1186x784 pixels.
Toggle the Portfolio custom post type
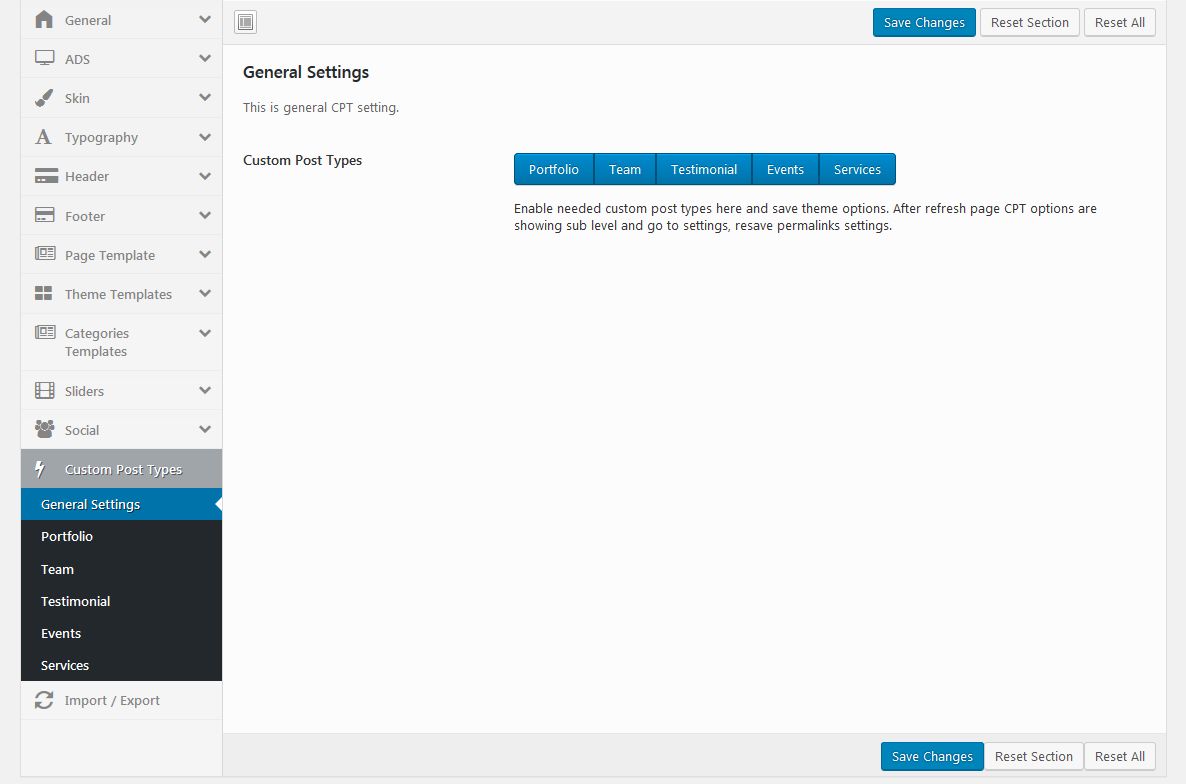point(553,169)
